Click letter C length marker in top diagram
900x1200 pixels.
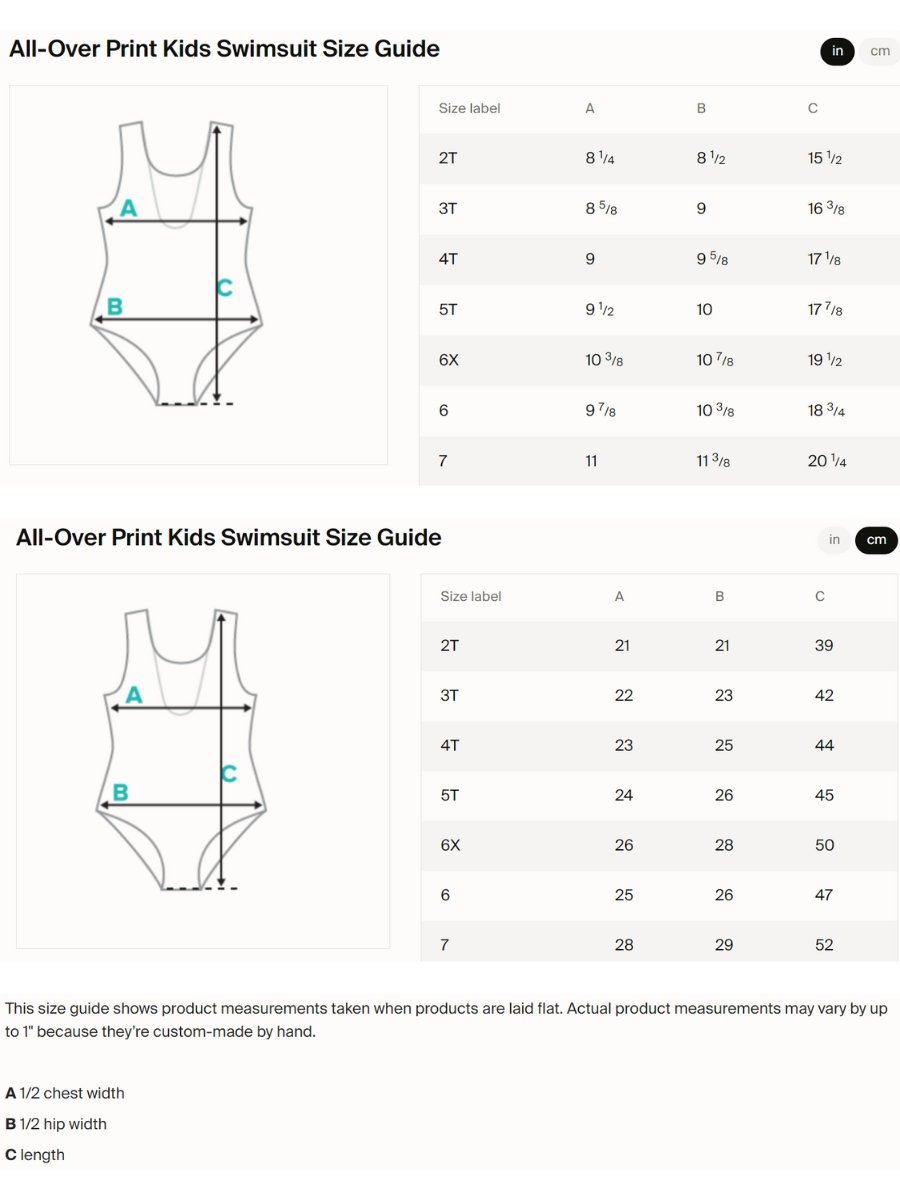coord(225,288)
